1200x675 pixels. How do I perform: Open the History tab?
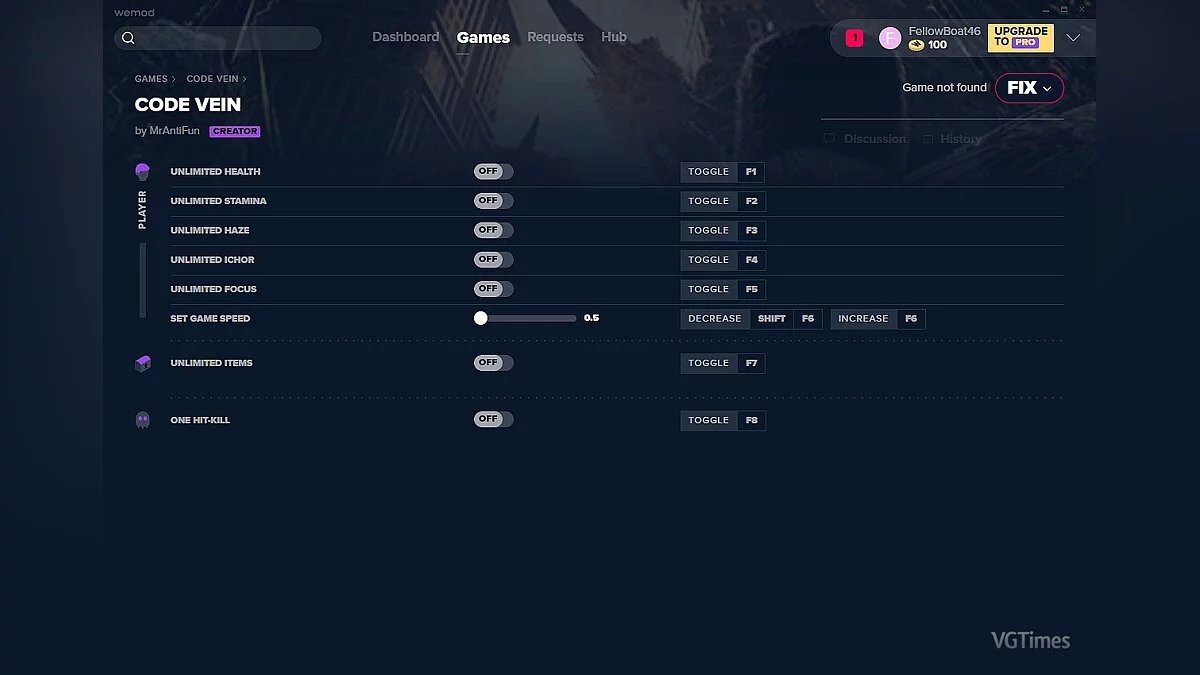(x=952, y=139)
